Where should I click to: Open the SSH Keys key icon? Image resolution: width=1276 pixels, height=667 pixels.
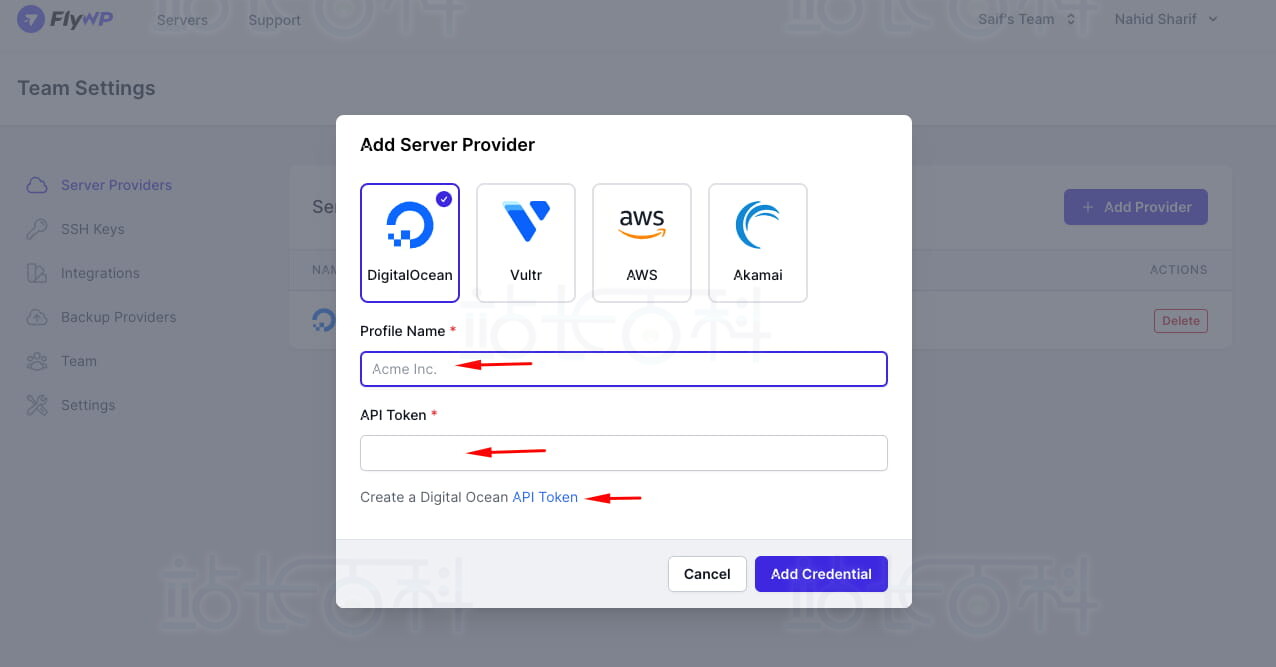click(x=37, y=229)
